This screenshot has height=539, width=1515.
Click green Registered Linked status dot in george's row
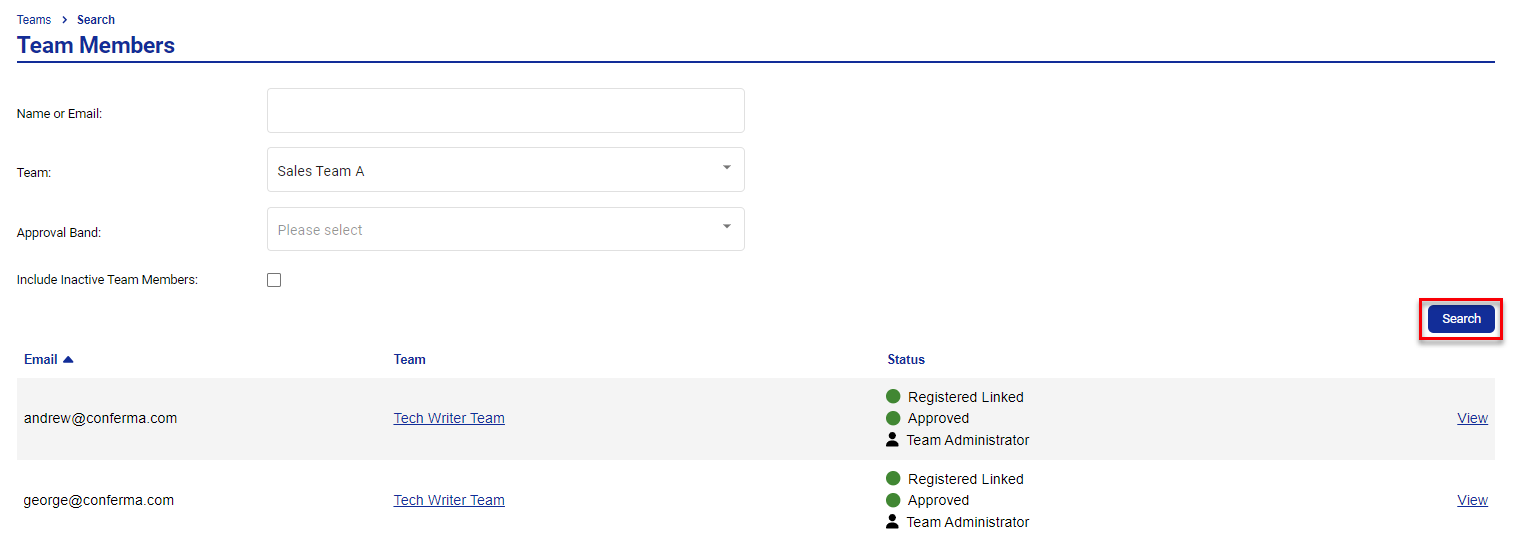(893, 479)
